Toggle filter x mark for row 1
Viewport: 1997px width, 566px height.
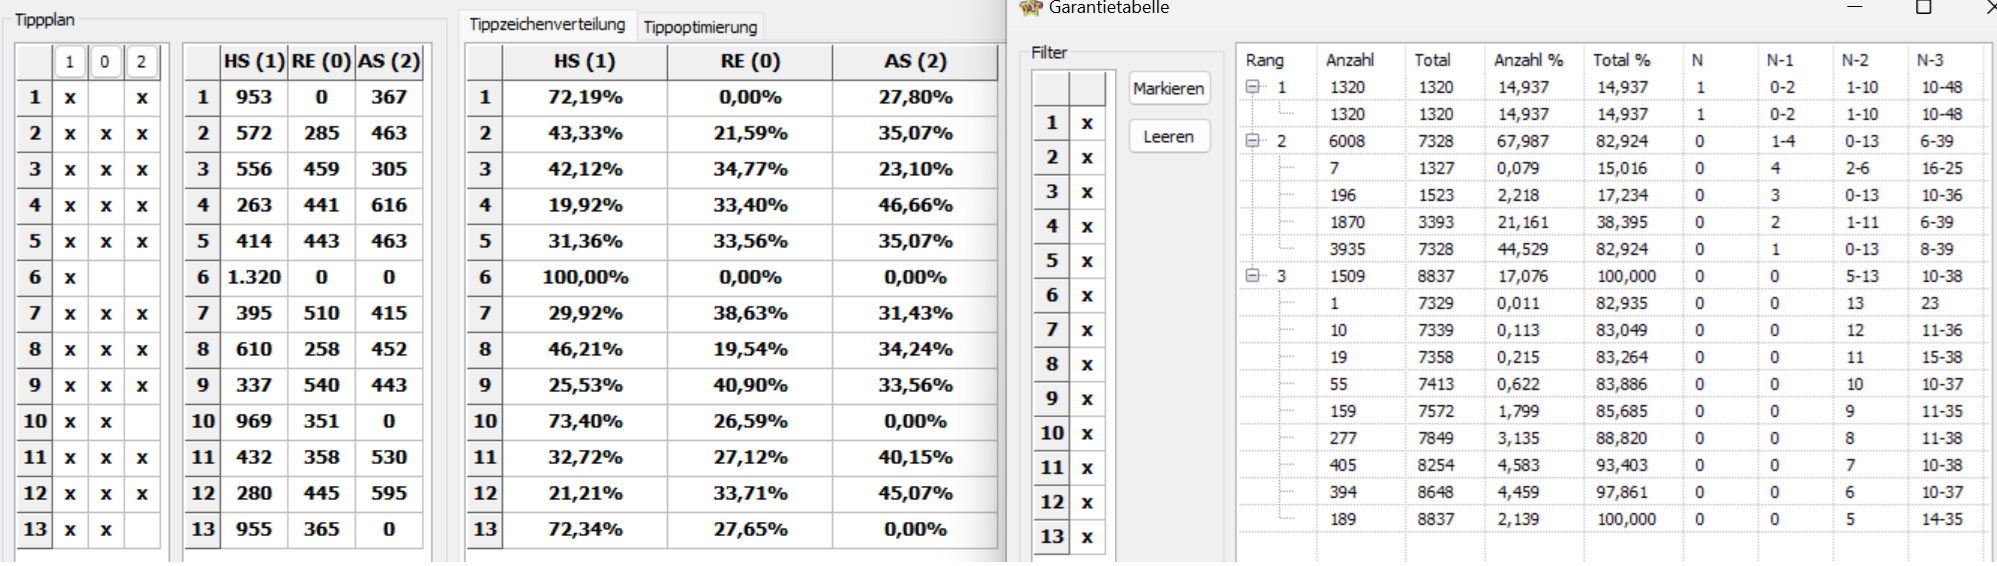tap(1087, 123)
